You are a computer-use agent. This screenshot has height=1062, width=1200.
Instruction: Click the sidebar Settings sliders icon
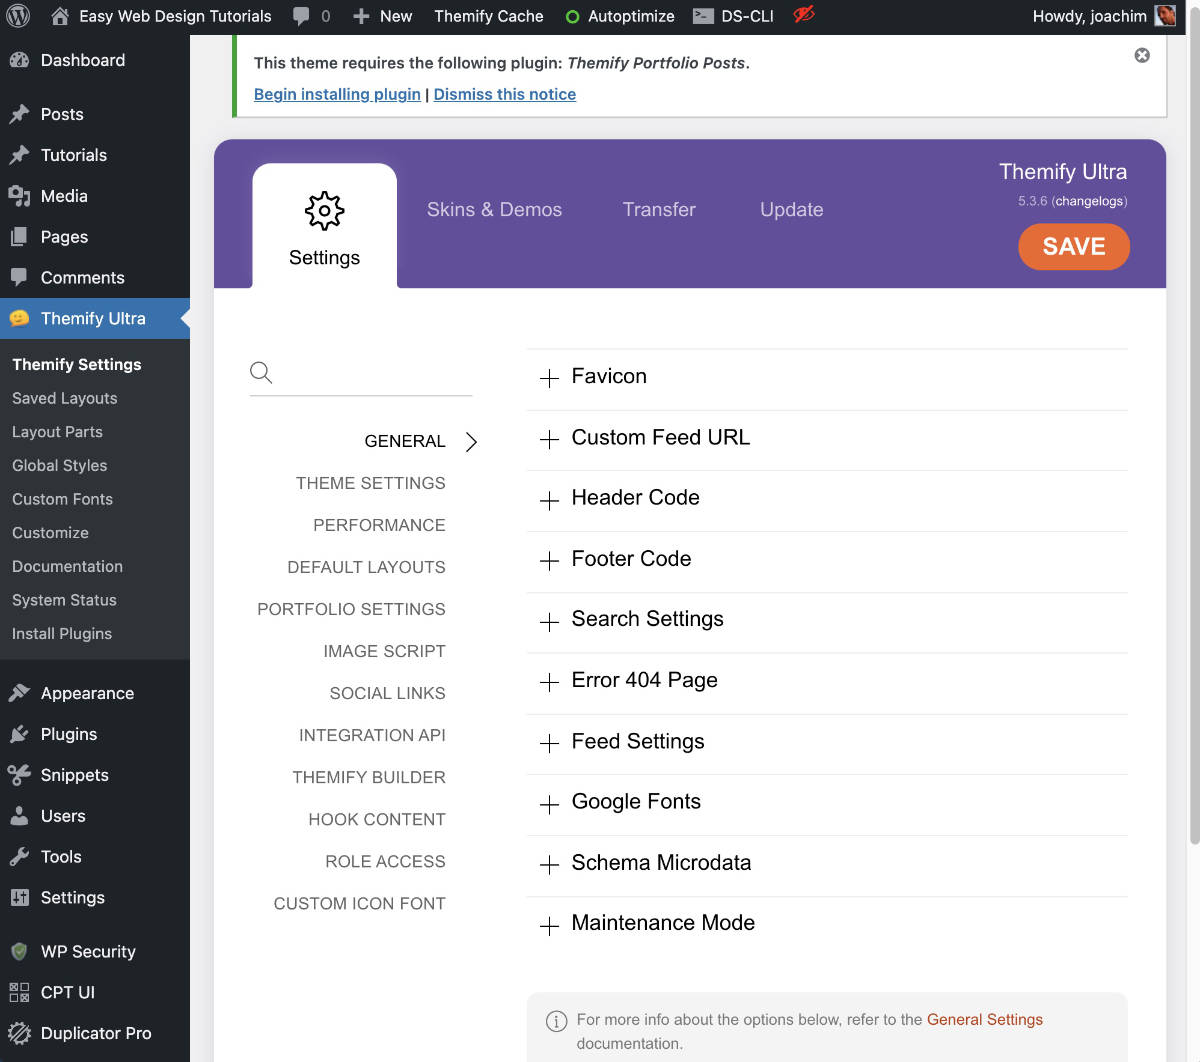(19, 898)
